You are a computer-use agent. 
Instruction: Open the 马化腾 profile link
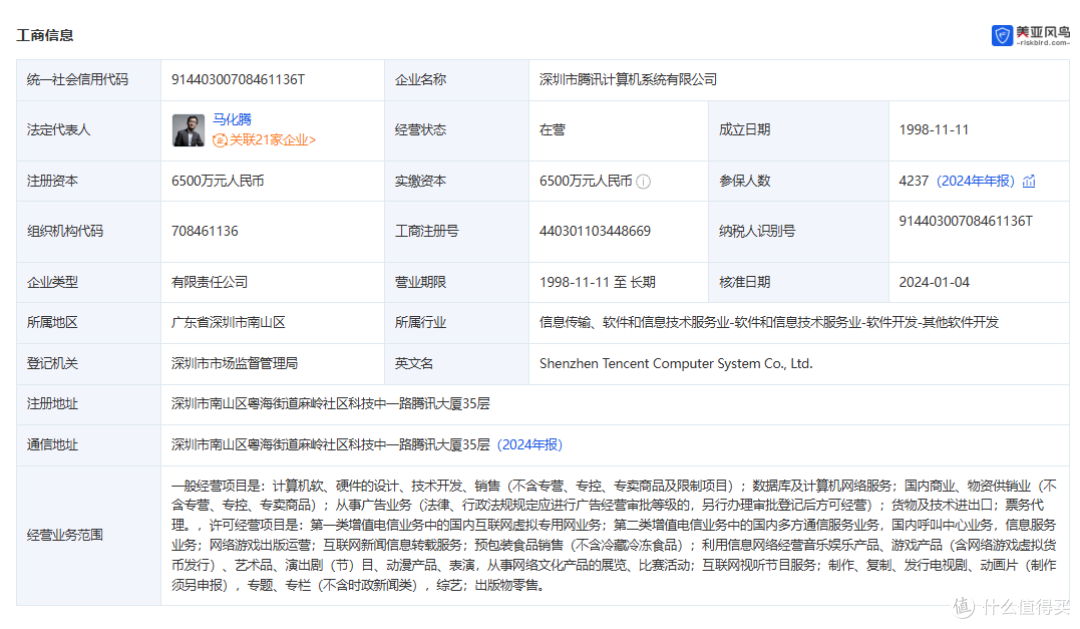[232, 119]
